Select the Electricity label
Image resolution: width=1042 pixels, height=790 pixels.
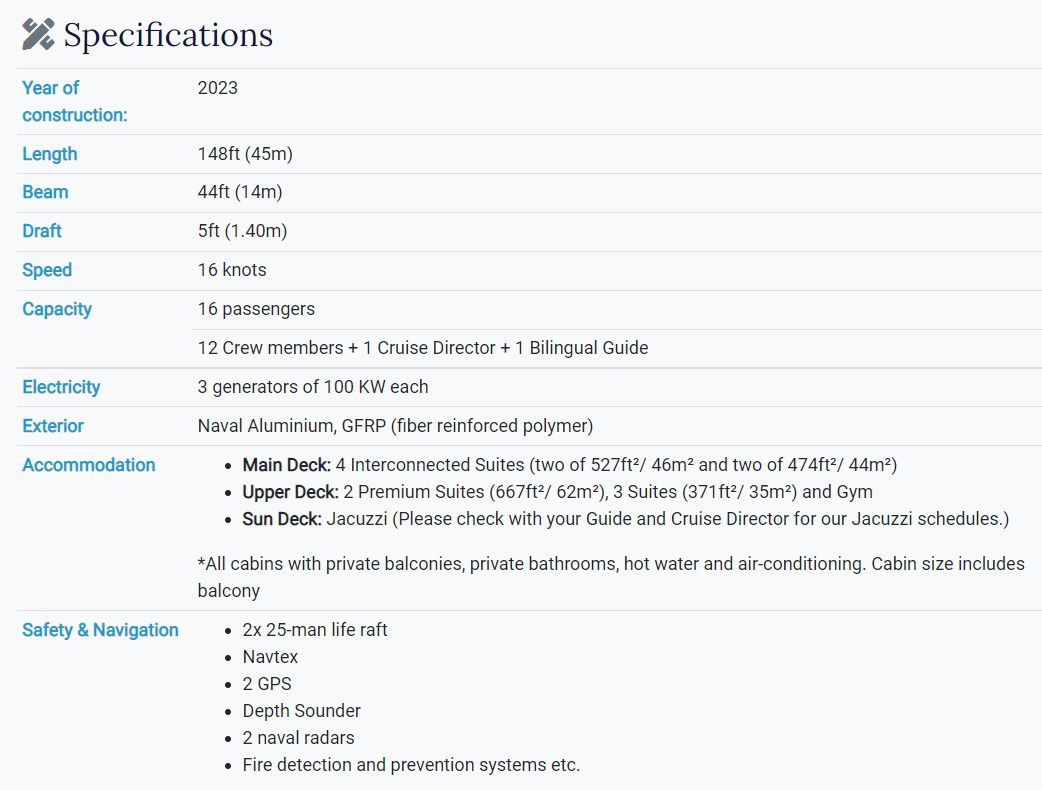(61, 387)
